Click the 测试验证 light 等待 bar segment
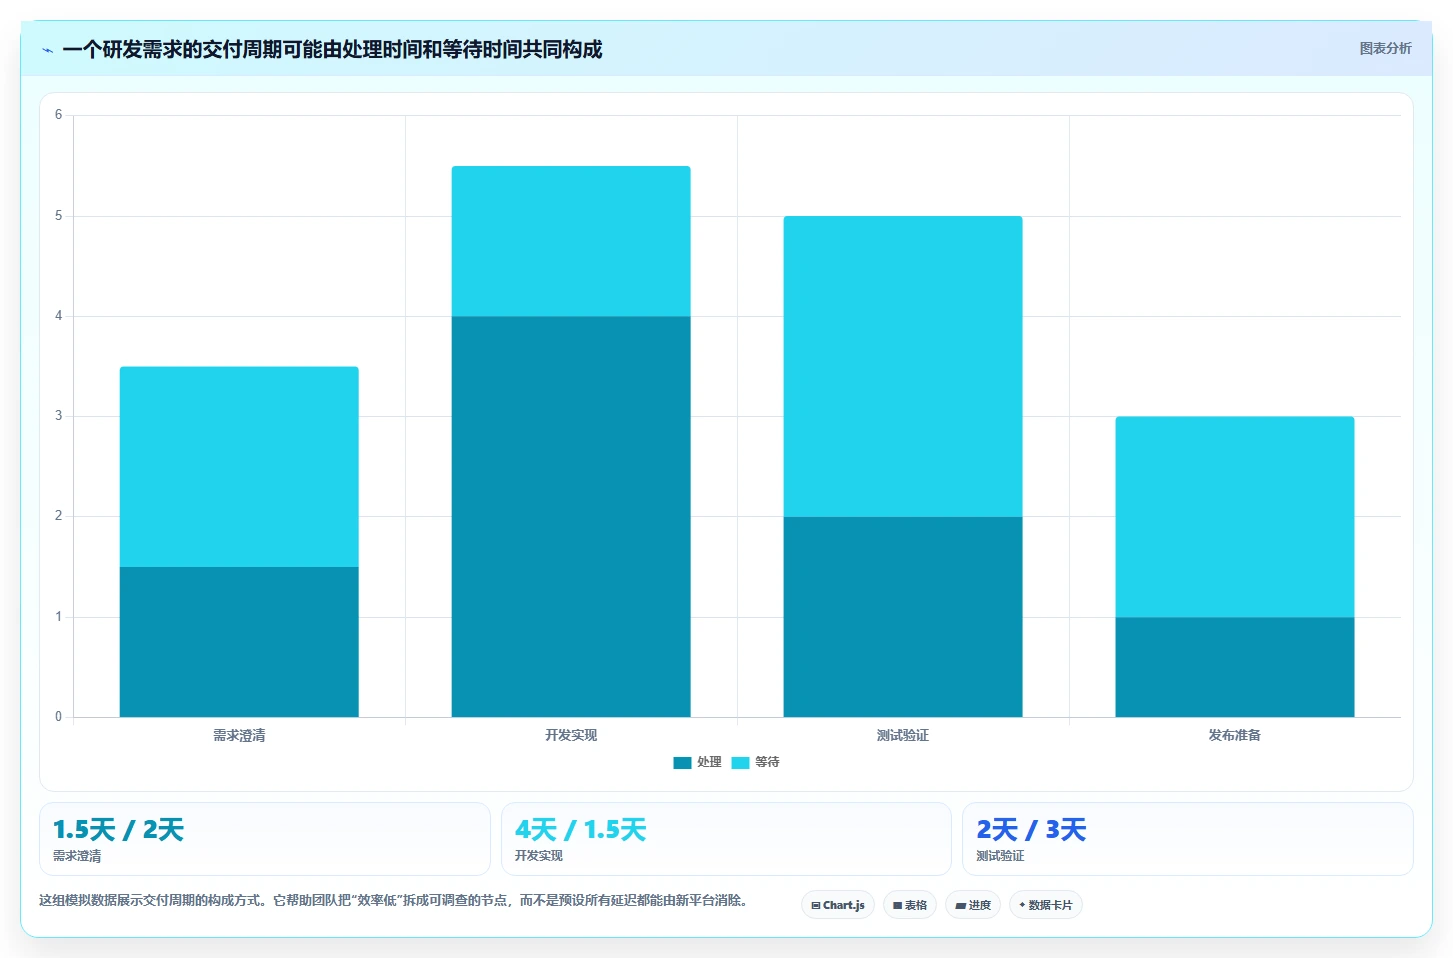 (903, 366)
